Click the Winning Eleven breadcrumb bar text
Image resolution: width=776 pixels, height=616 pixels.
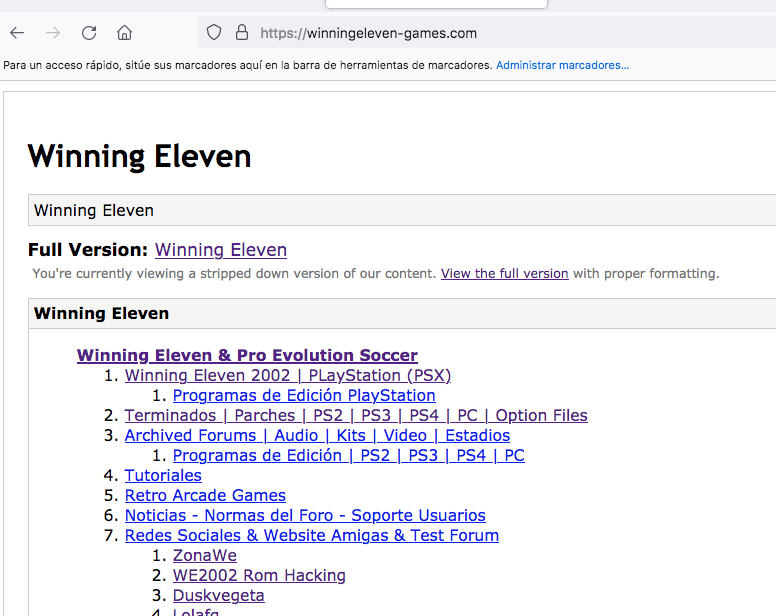pos(94,210)
